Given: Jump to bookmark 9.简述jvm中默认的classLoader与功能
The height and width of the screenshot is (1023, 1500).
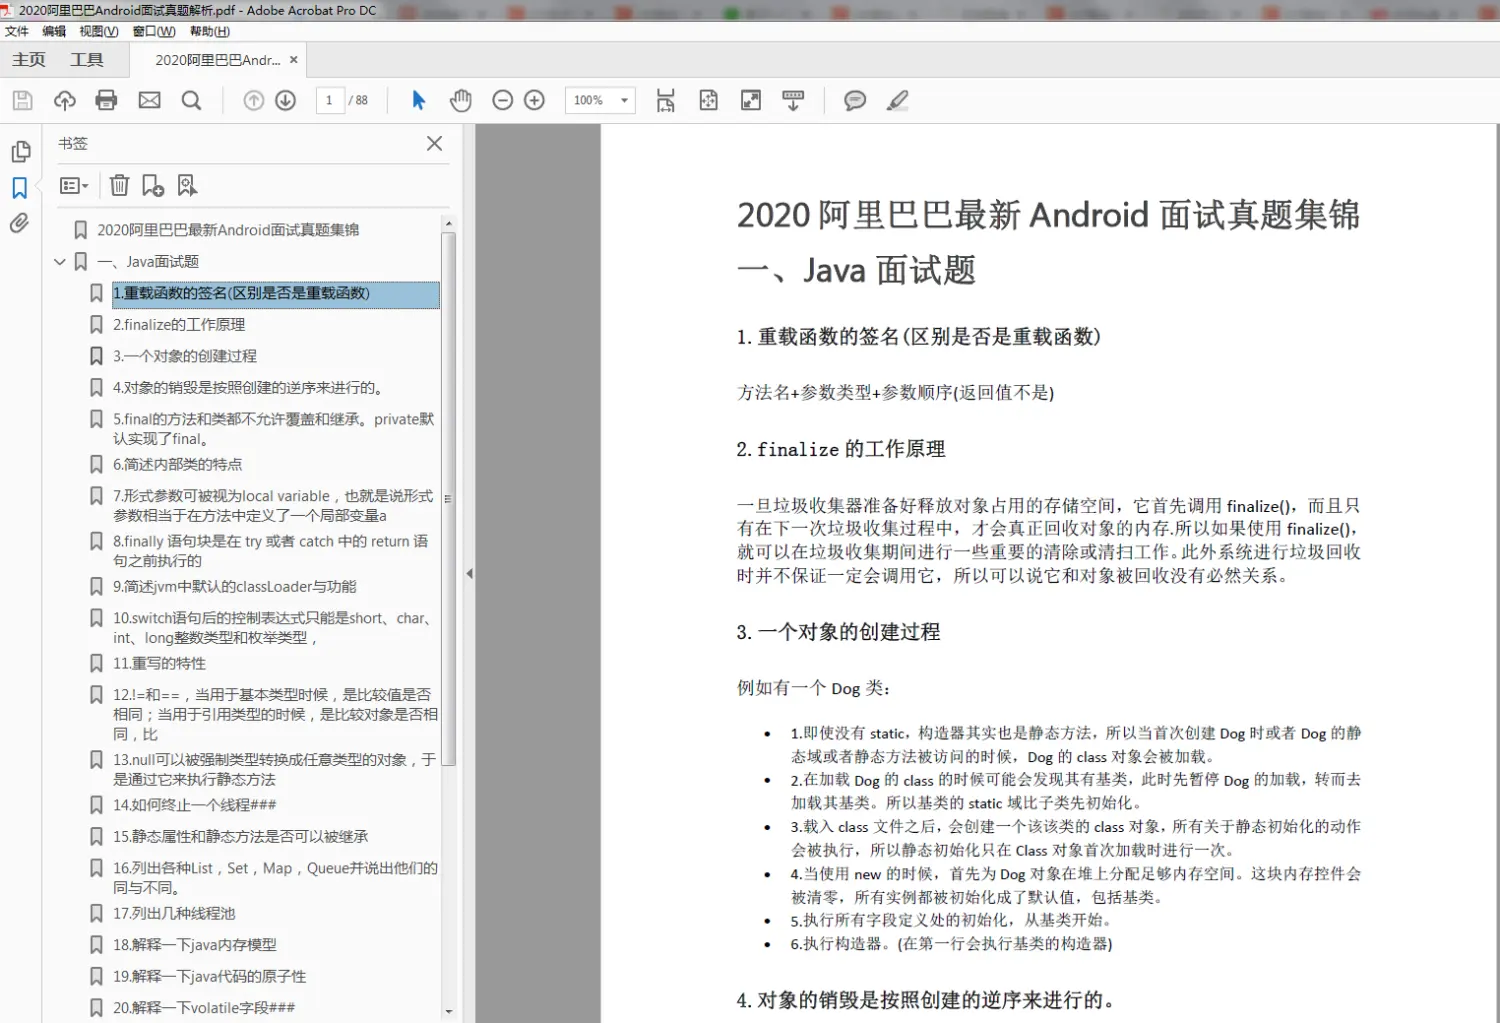Looking at the screenshot, I should pos(235,587).
